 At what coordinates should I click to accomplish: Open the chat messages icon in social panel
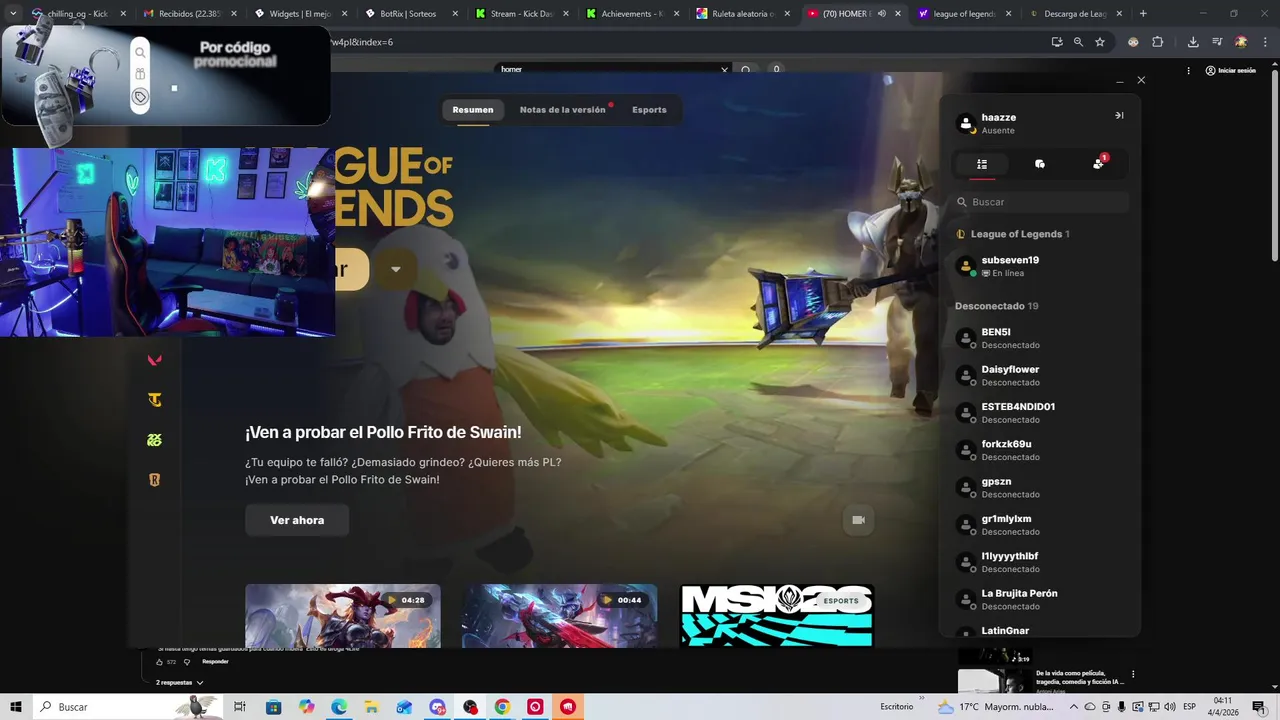pyautogui.click(x=1040, y=164)
